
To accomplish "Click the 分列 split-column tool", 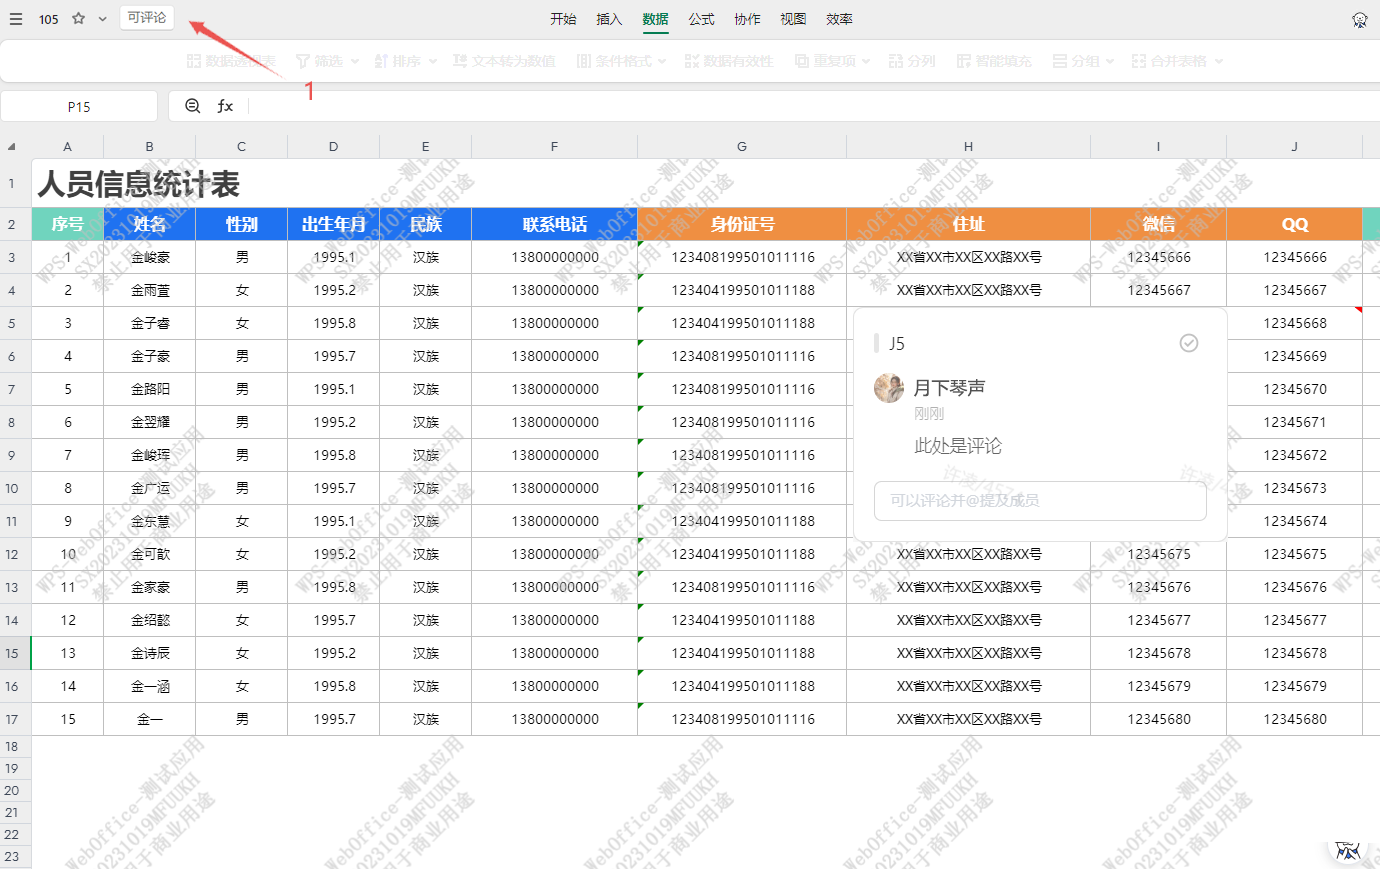I will pos(912,61).
